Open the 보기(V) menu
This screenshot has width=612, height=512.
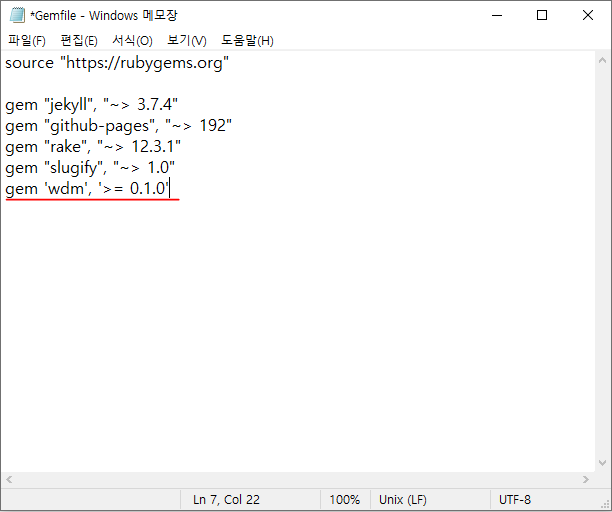coord(187,41)
